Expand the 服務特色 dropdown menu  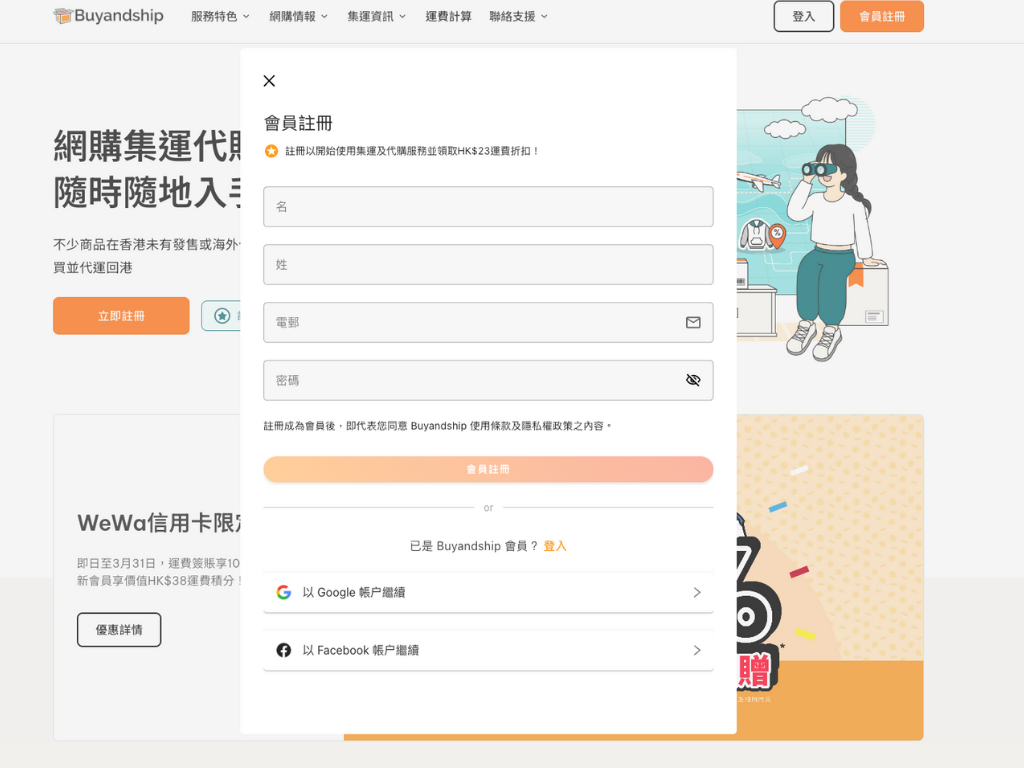point(220,16)
